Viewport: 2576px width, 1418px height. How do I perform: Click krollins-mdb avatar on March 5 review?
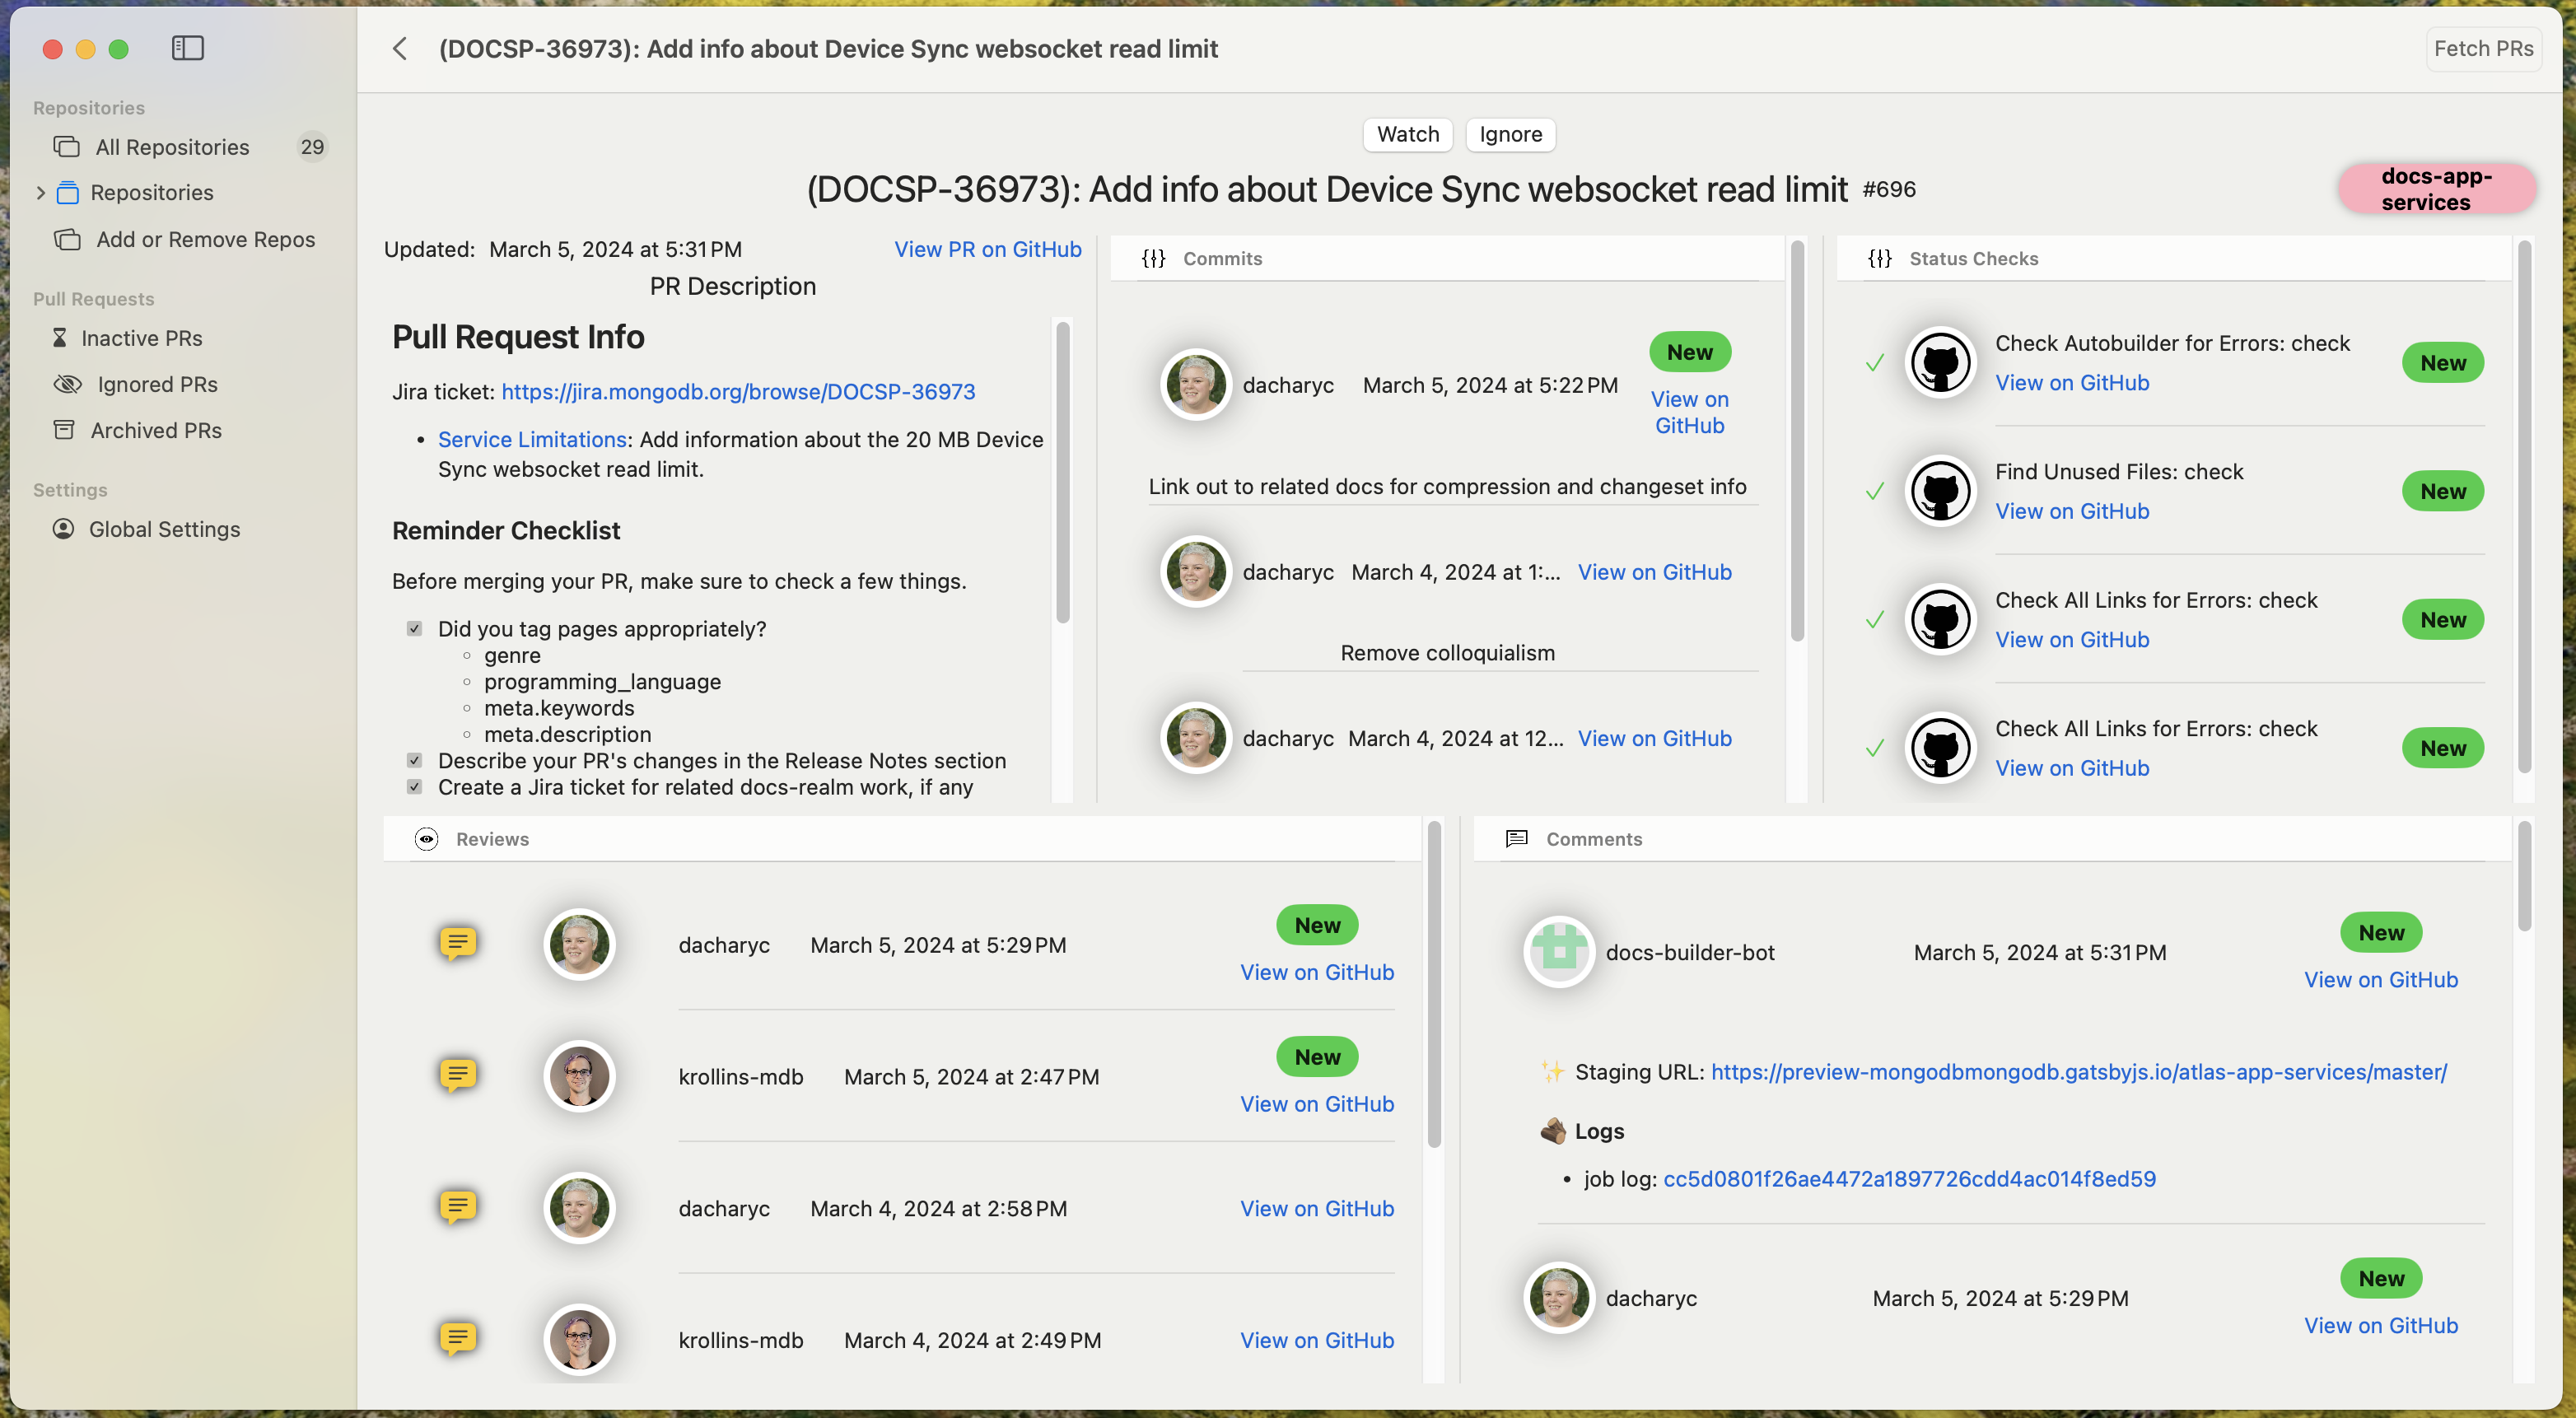[x=579, y=1077]
